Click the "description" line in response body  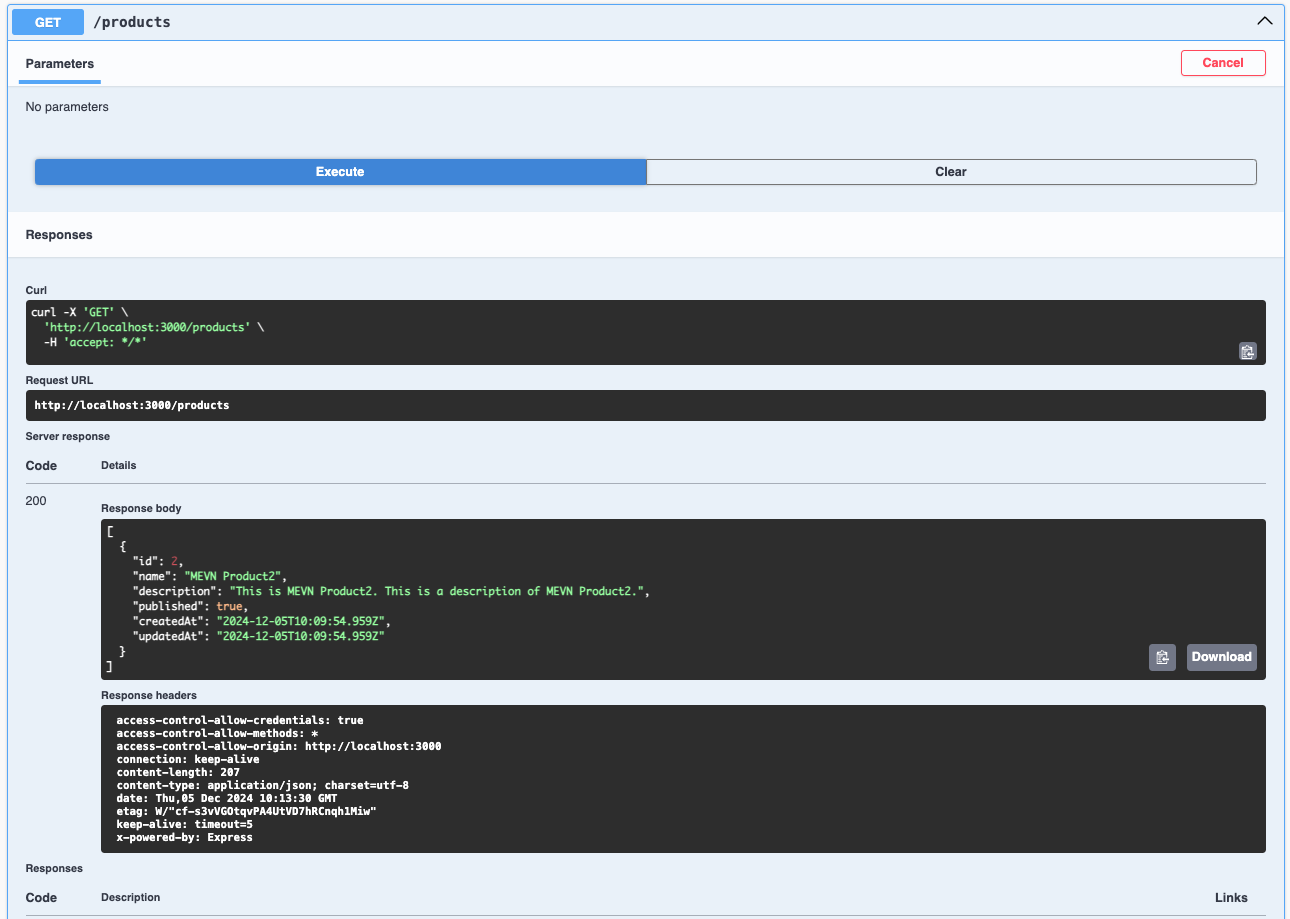[x=391, y=591]
